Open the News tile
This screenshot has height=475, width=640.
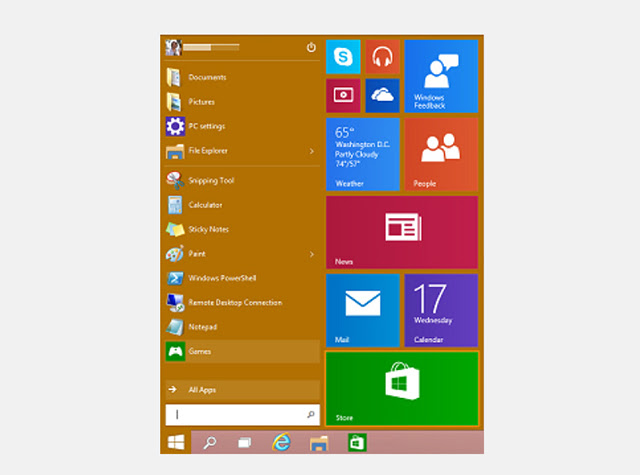[402, 232]
